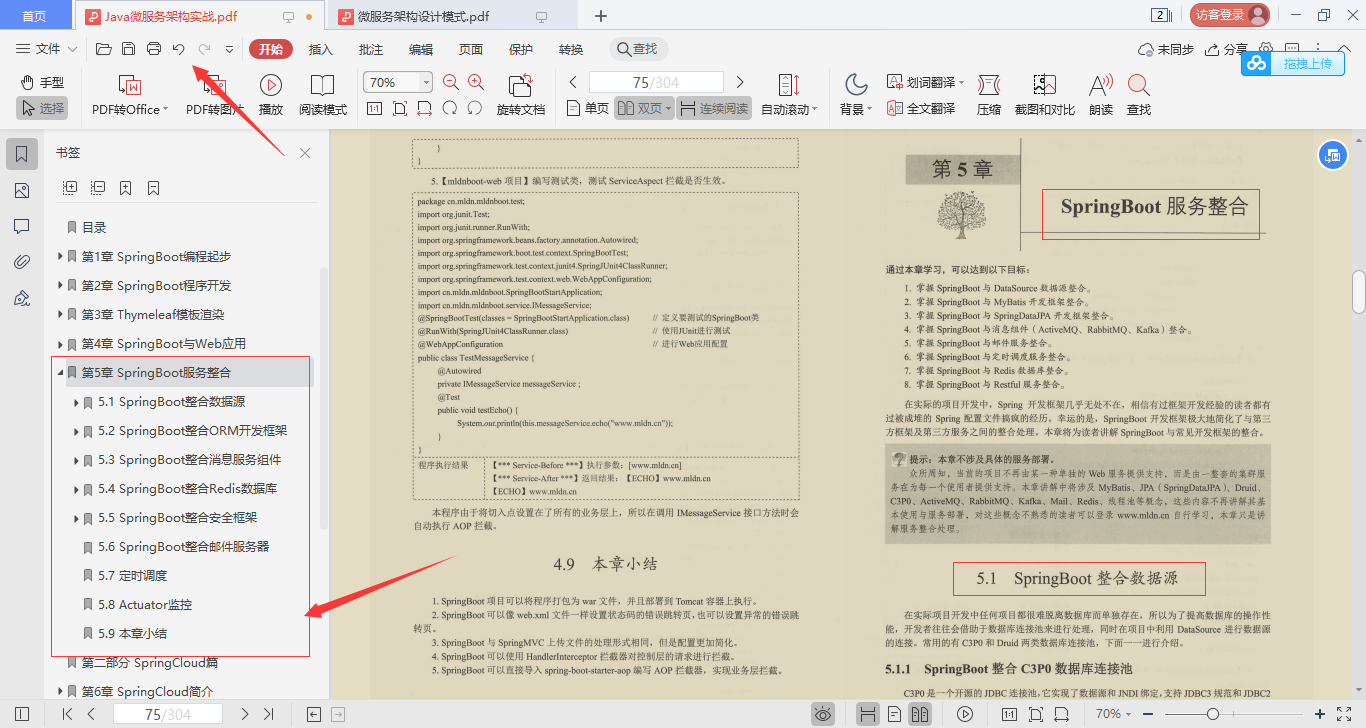Viewport: 1366px width, 728px height.
Task: Undo with the undo arrow icon
Action: click(x=178, y=49)
